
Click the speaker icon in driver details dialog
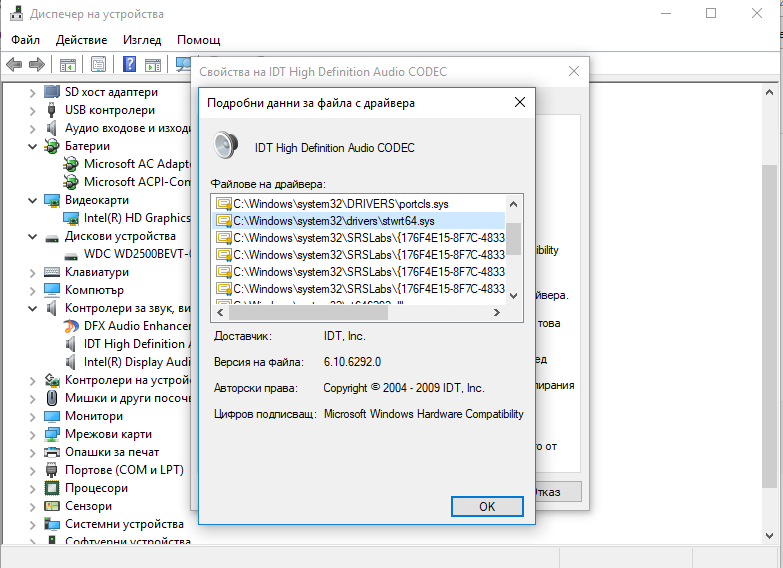coord(225,145)
